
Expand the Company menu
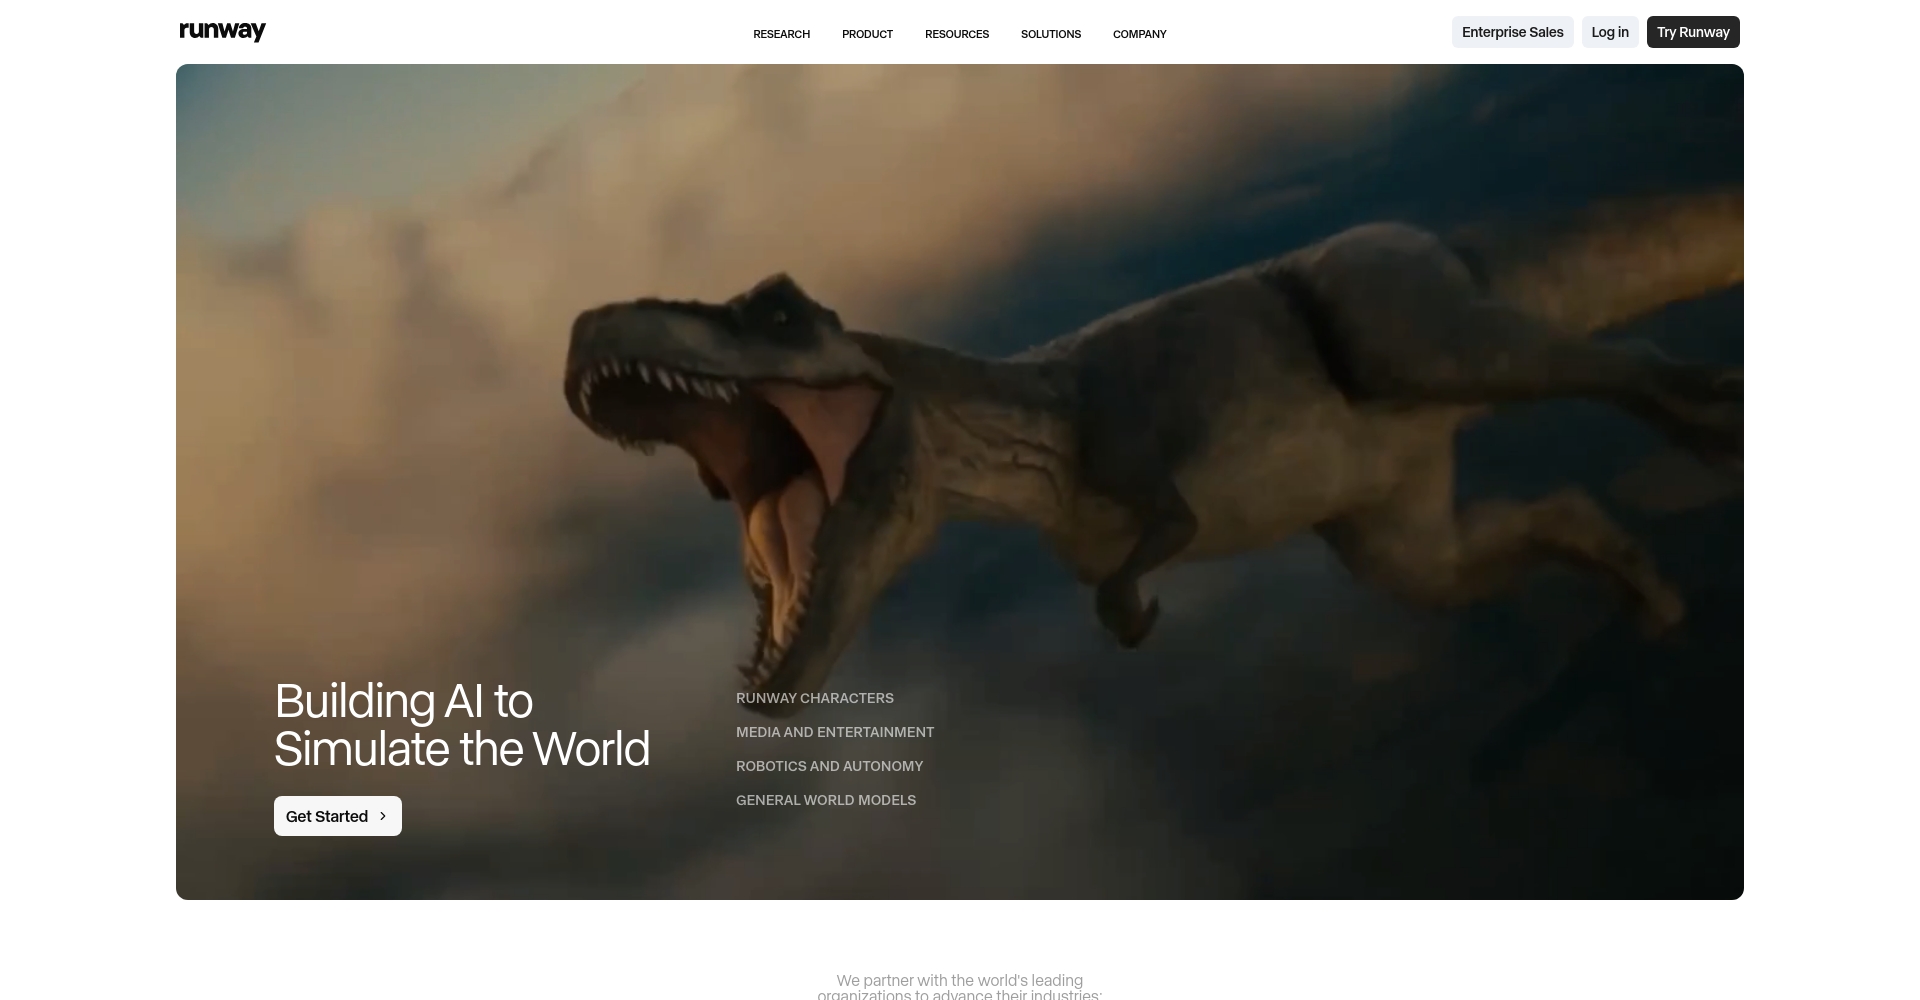tap(1139, 34)
